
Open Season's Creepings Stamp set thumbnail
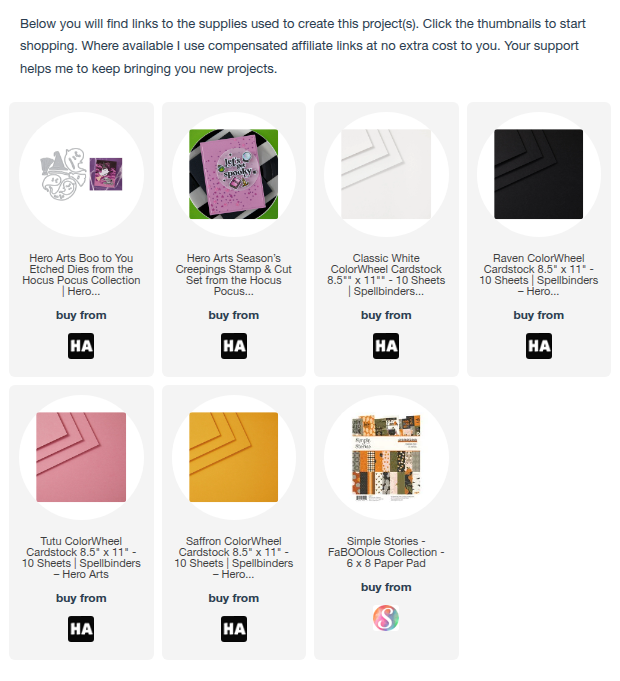point(234,174)
